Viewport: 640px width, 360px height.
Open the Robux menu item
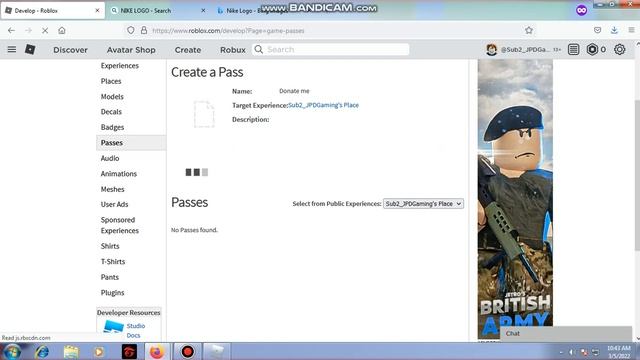233,50
